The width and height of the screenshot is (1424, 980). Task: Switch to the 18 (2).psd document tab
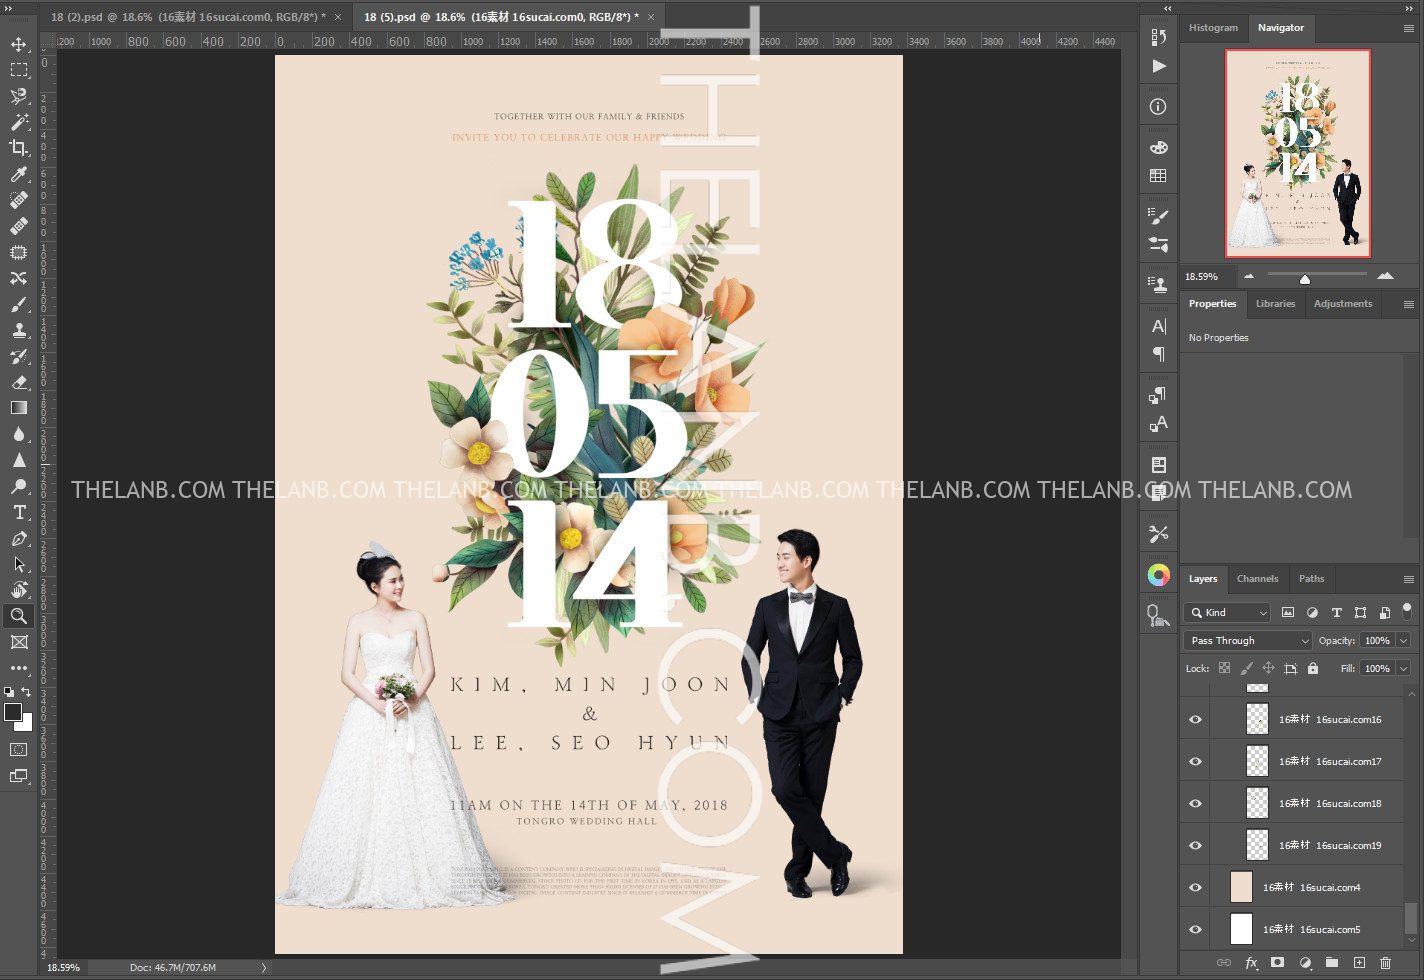pos(187,17)
